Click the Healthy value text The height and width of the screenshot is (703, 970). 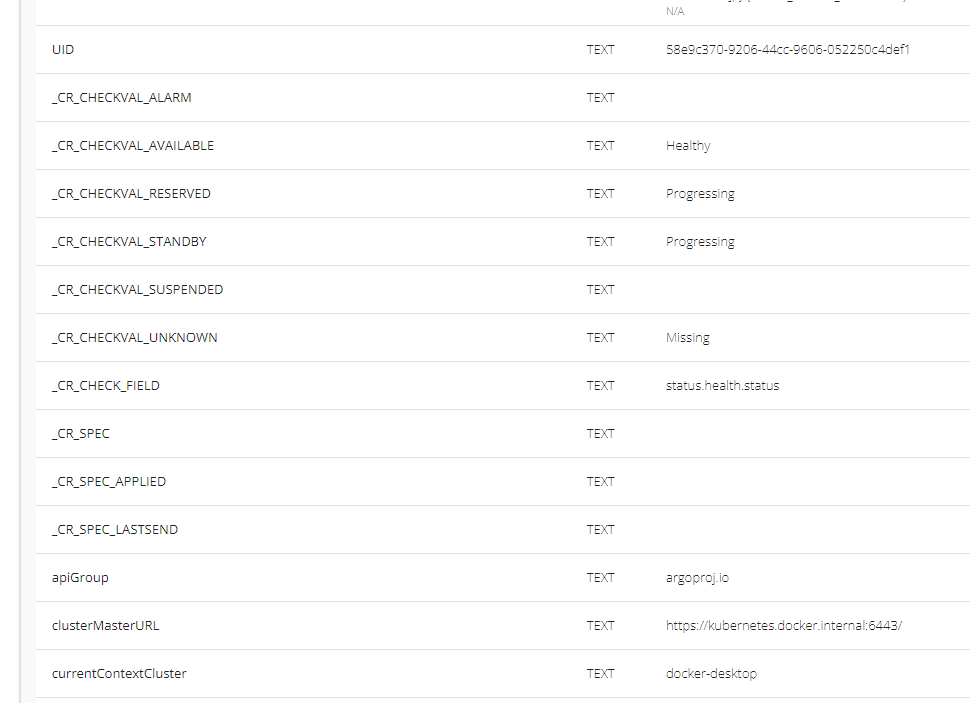(688, 145)
